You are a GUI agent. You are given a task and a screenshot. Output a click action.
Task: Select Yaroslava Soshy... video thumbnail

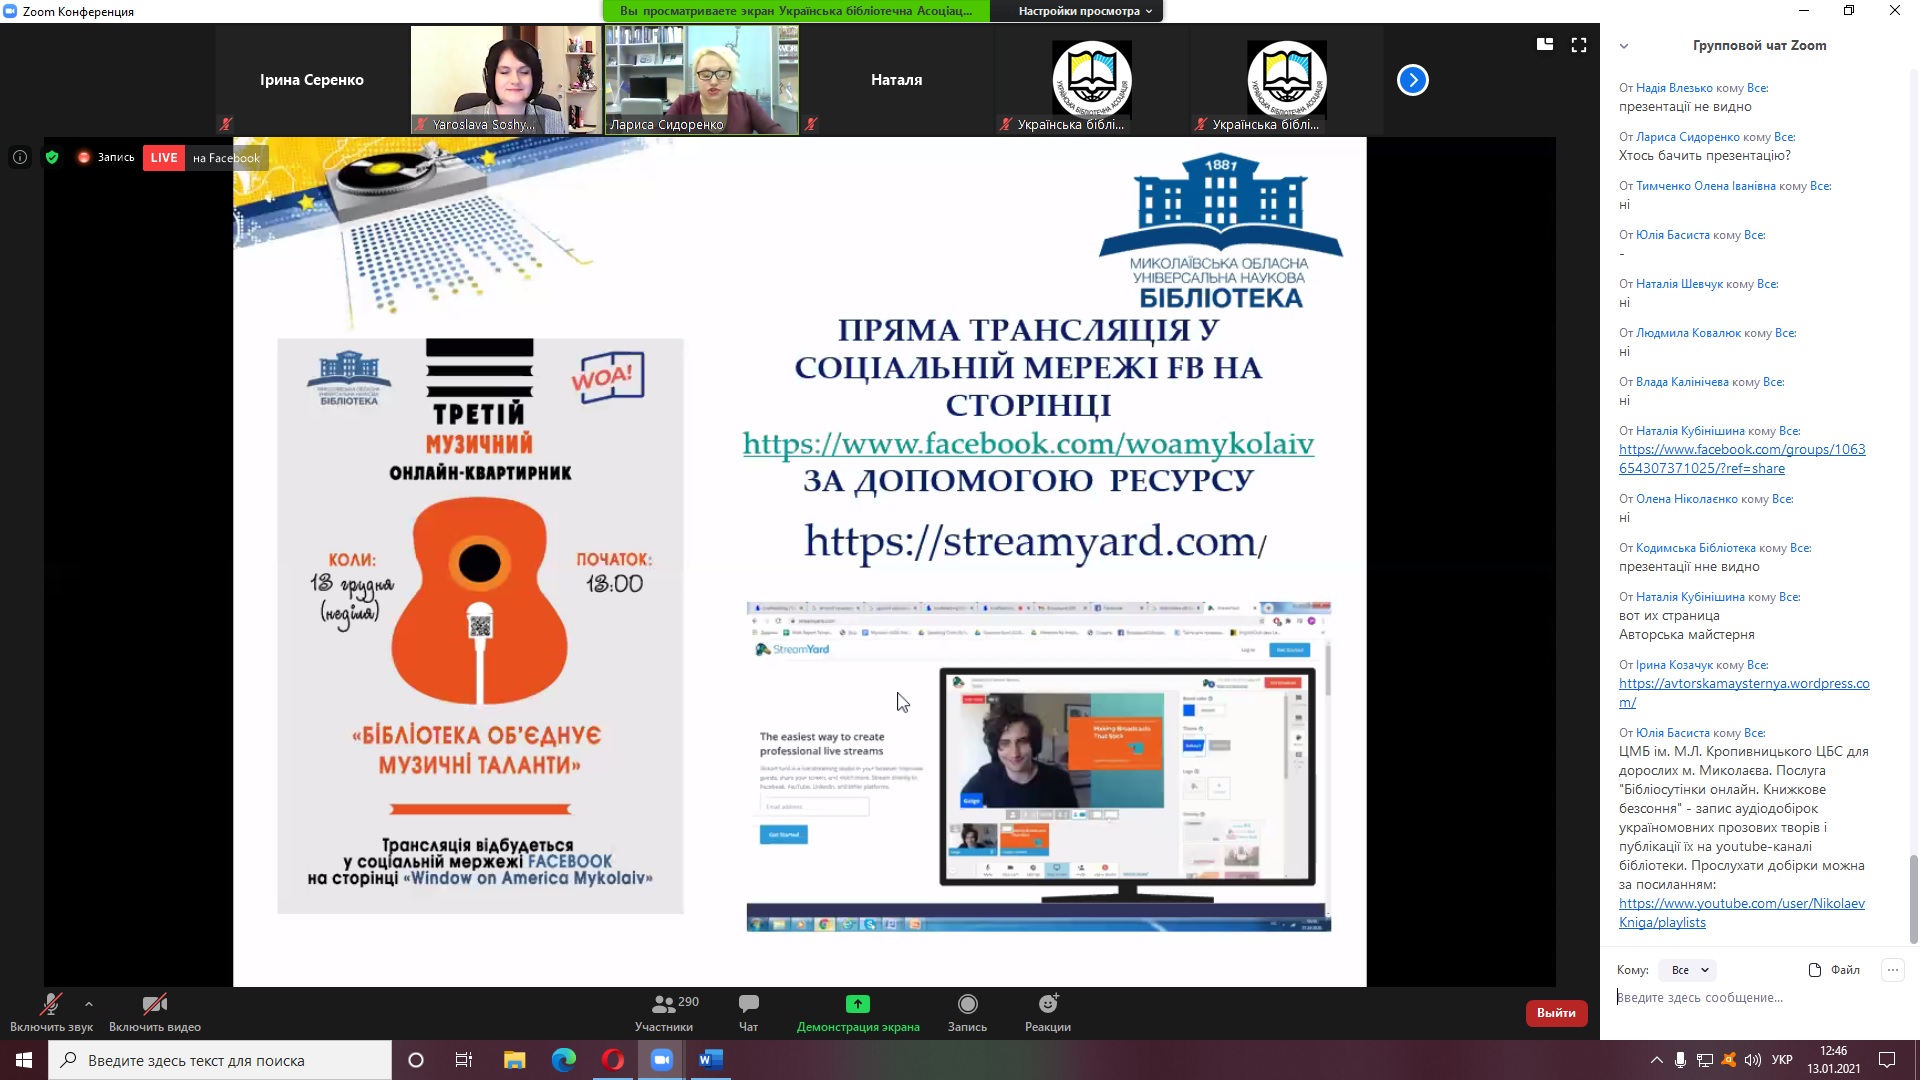click(x=506, y=80)
